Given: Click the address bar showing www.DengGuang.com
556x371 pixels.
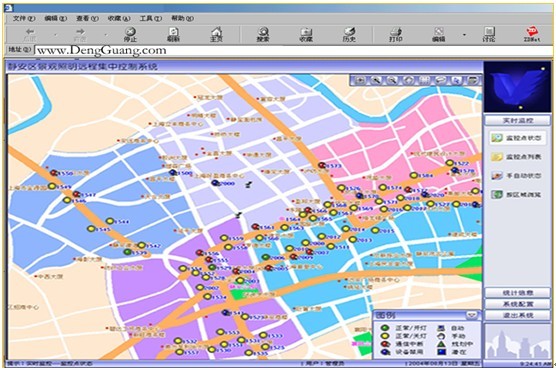Looking at the screenshot, I should point(293,50).
